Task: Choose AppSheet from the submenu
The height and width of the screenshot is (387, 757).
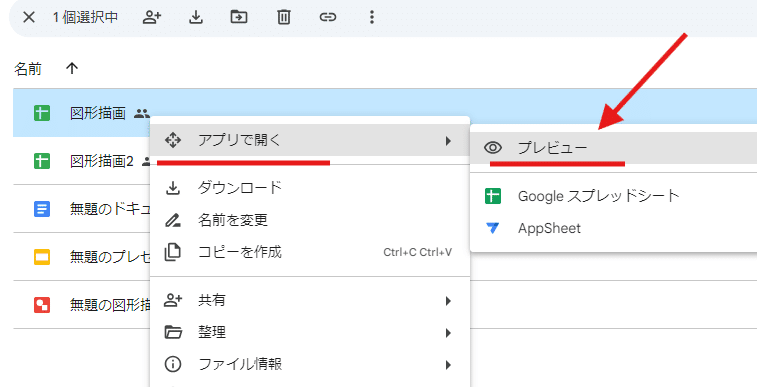Action: [x=613, y=228]
